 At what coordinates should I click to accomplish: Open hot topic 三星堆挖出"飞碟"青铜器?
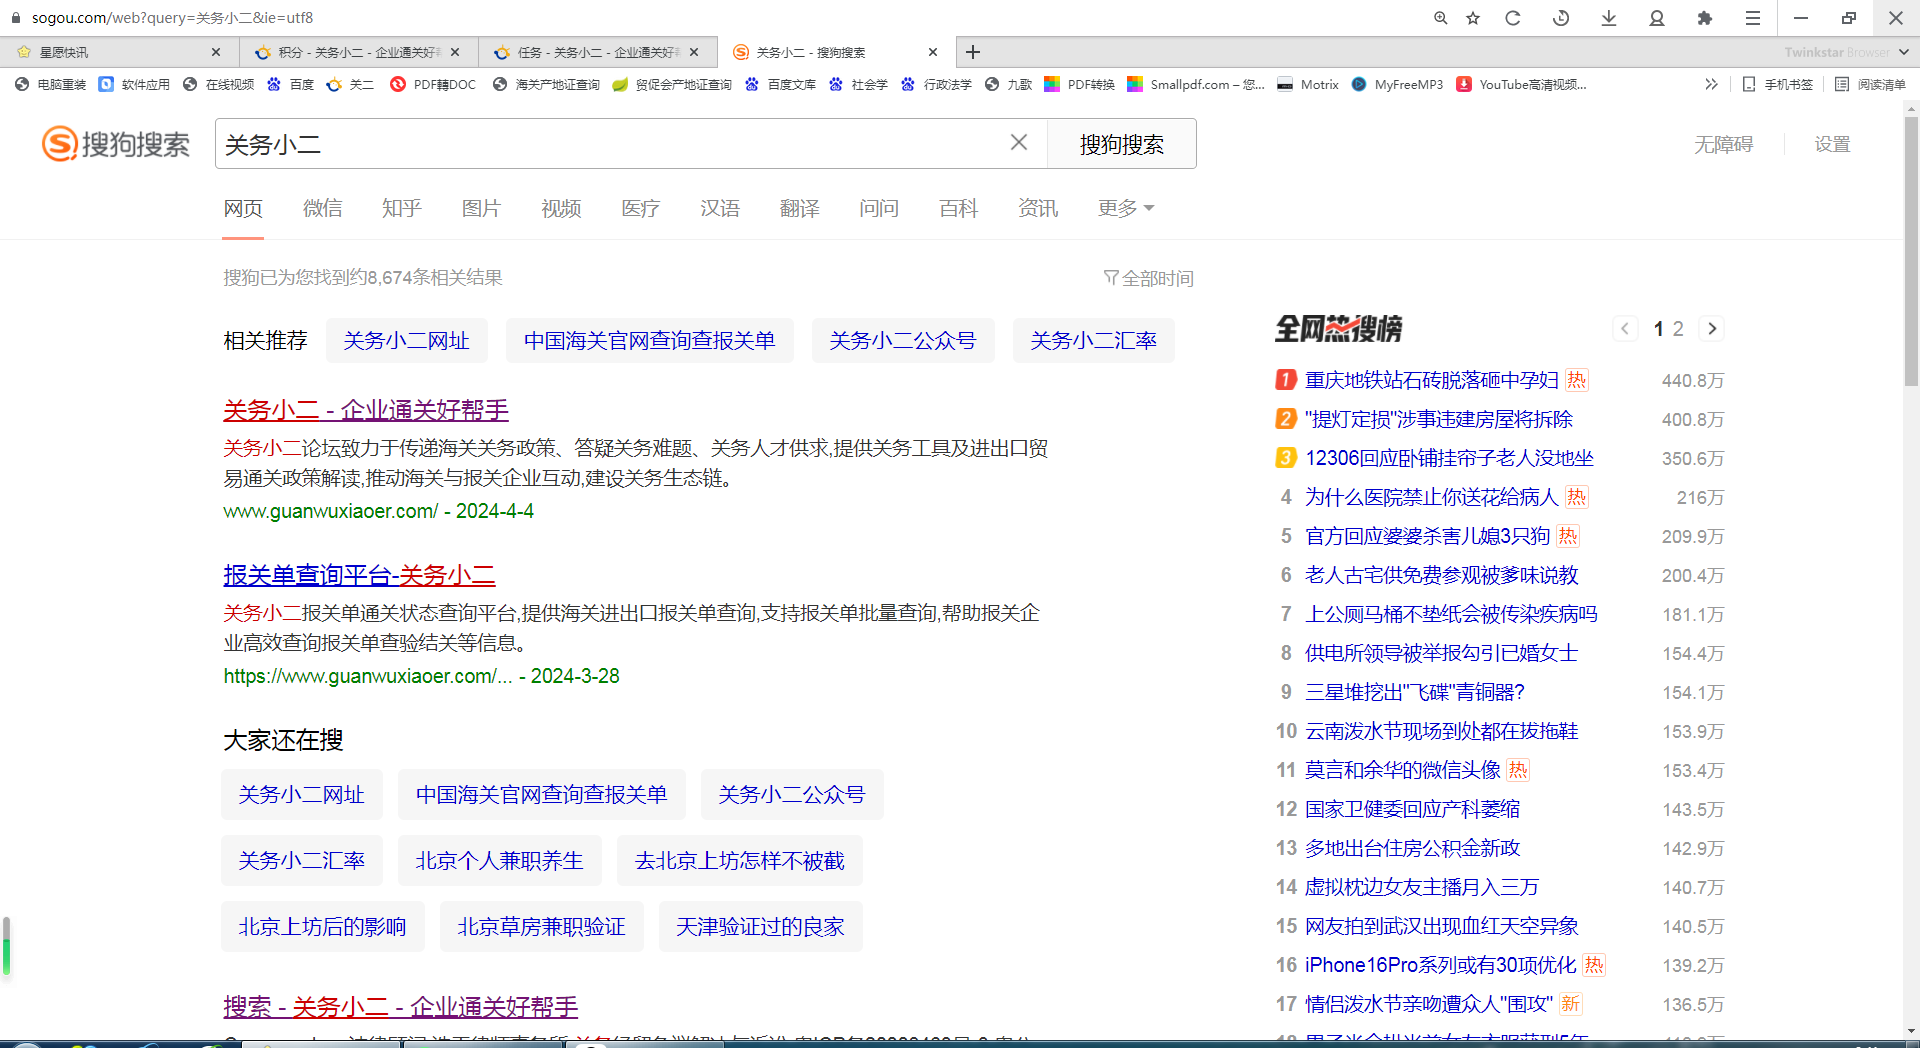[1414, 692]
